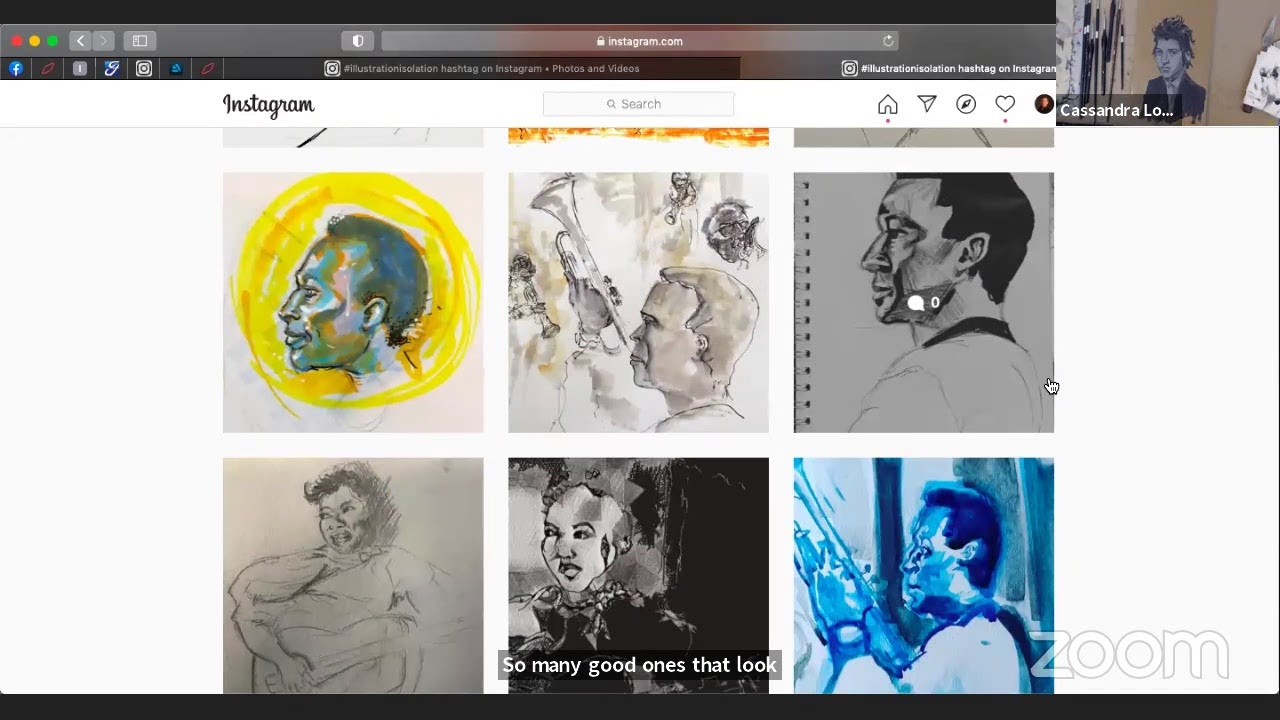The image size is (1280, 720).
Task: Open blue ink trumpet player post
Action: (x=923, y=575)
